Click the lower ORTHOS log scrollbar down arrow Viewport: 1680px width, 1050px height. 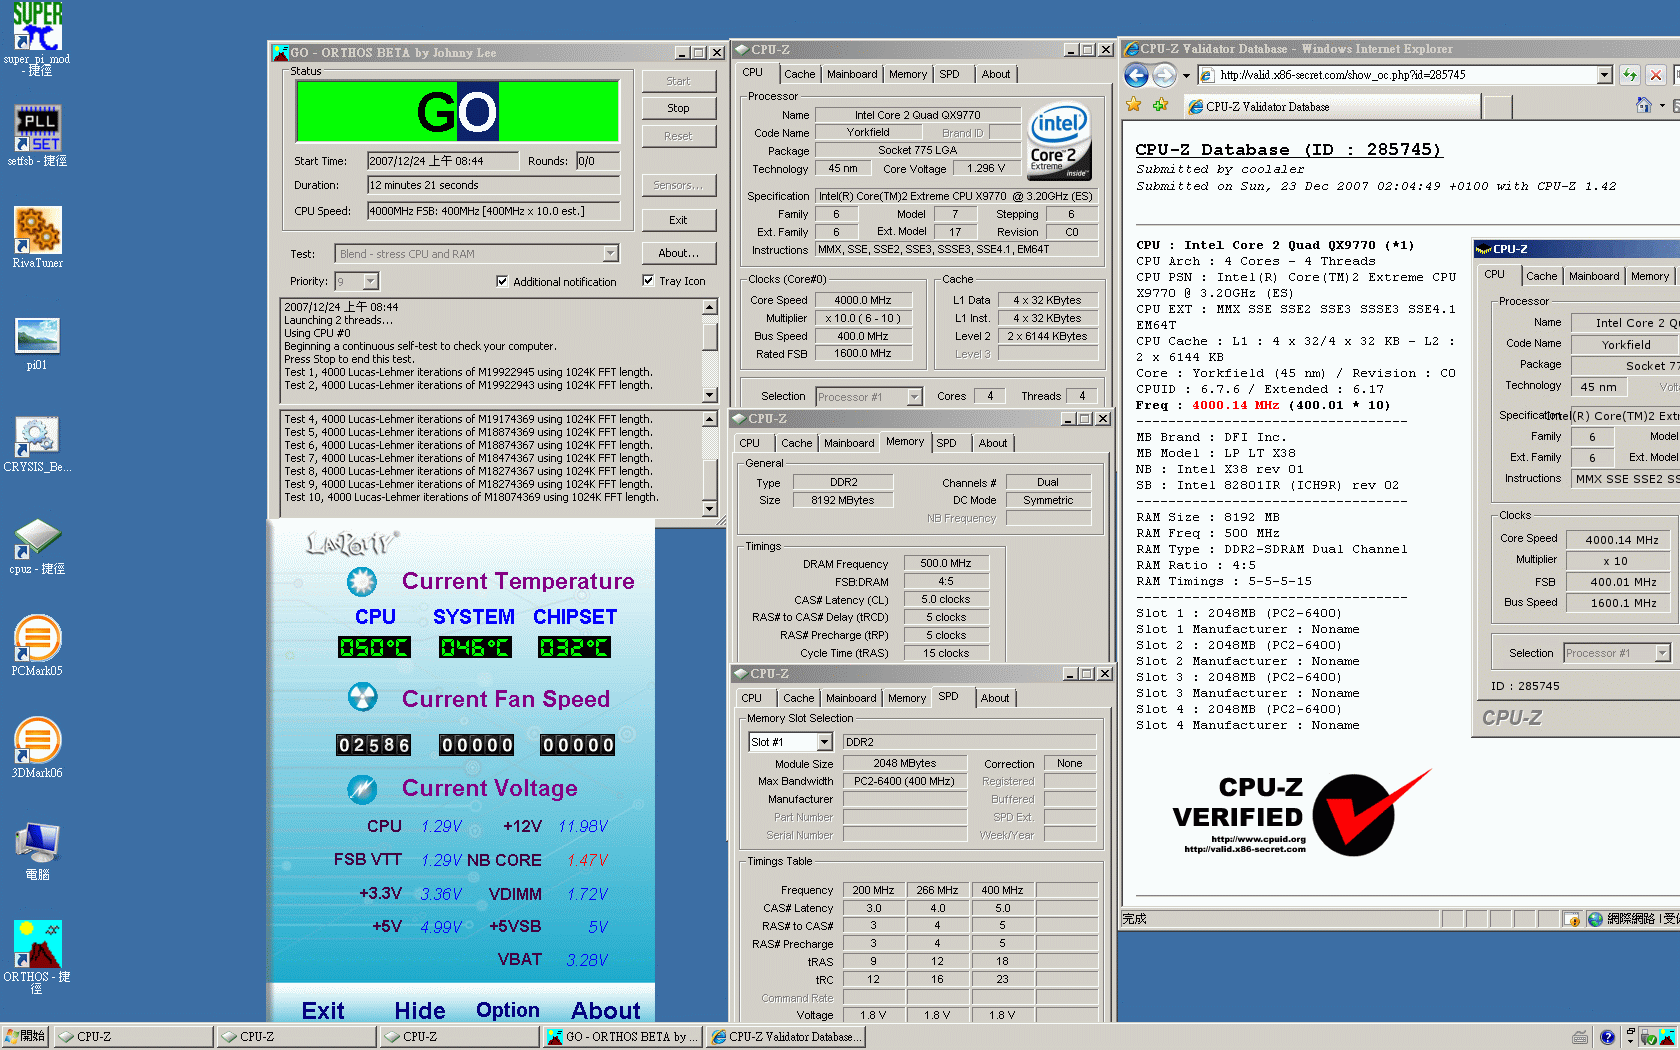[x=709, y=509]
